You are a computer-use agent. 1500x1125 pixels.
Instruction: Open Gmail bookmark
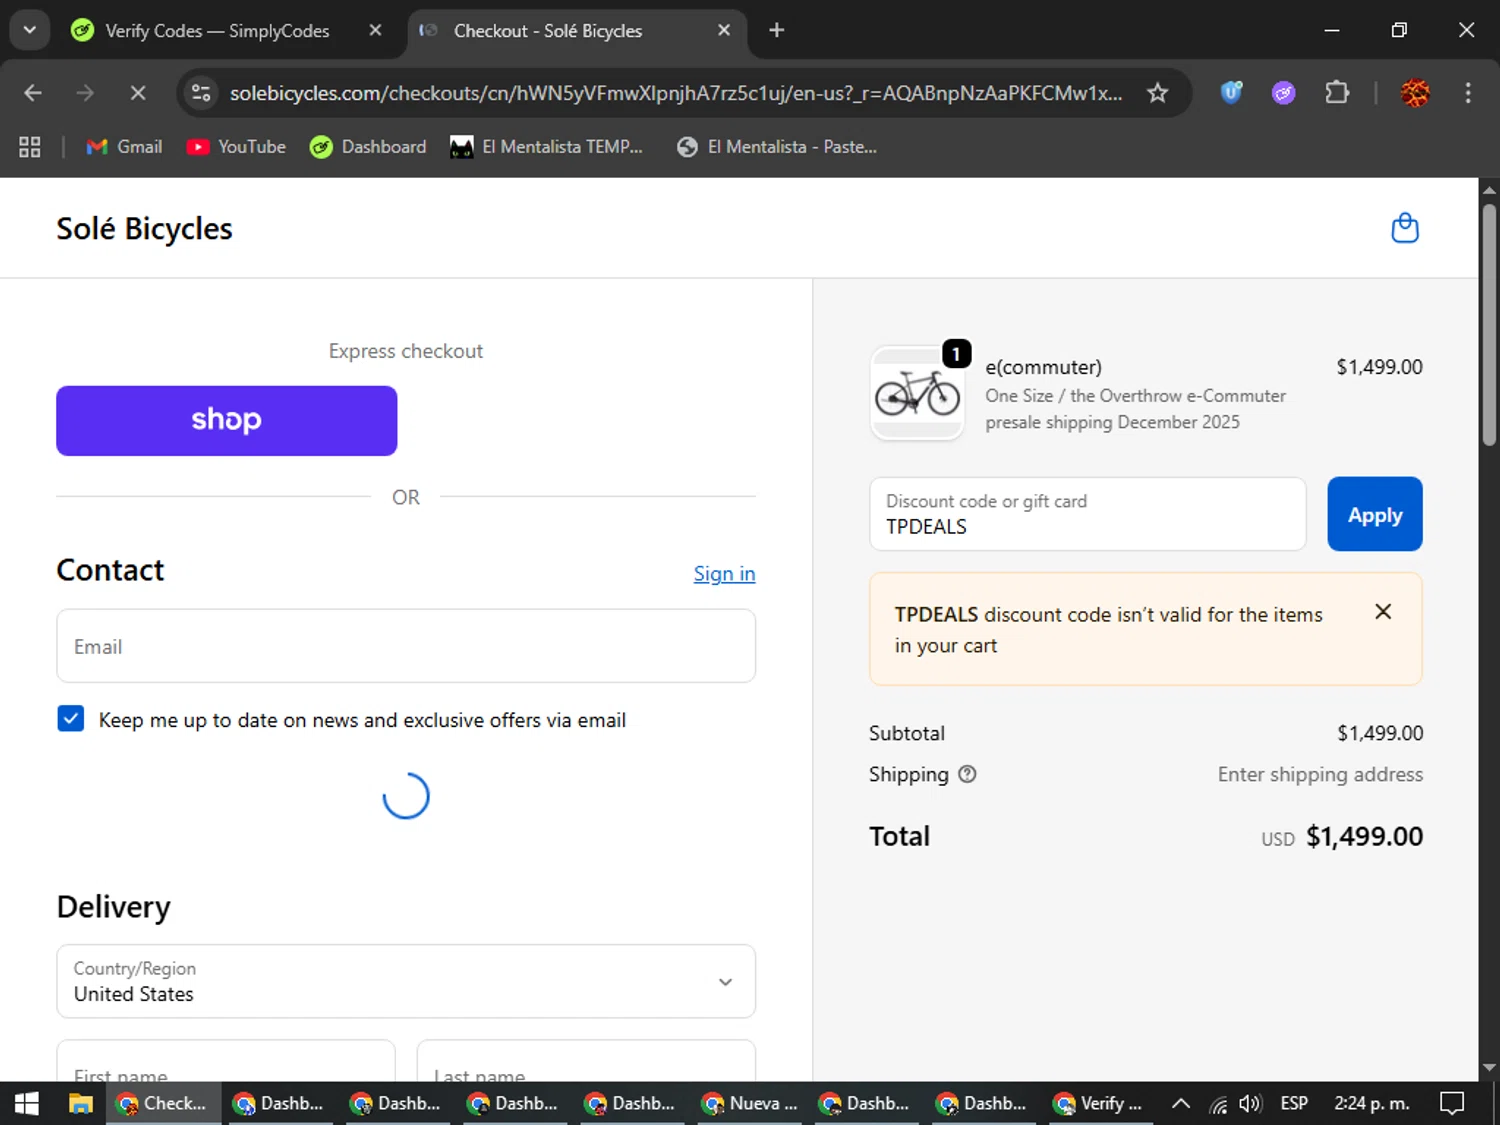[x=124, y=147]
